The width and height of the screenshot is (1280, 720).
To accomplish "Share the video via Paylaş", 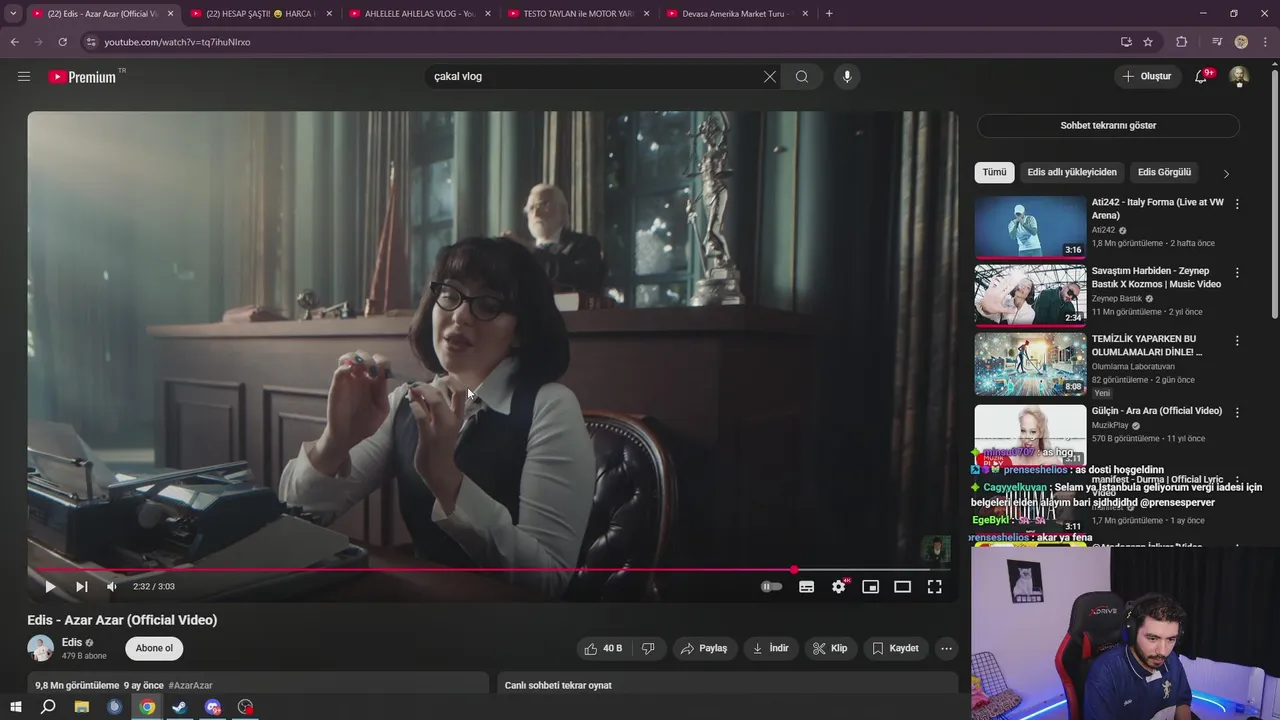I will [x=704, y=648].
